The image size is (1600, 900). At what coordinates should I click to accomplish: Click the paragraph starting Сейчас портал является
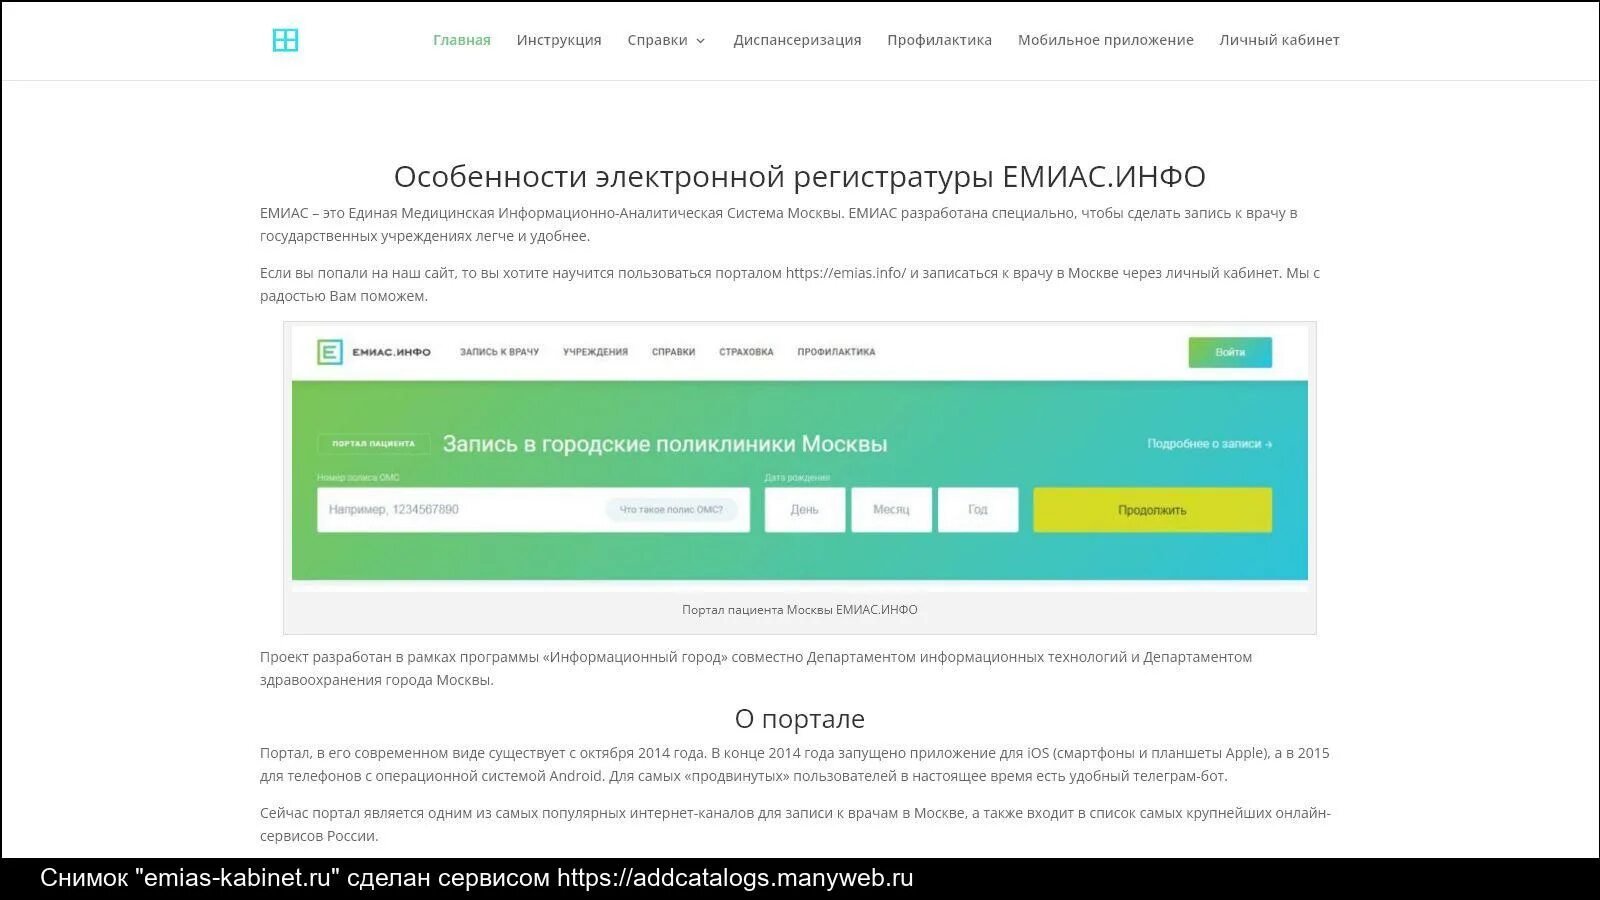pos(795,824)
